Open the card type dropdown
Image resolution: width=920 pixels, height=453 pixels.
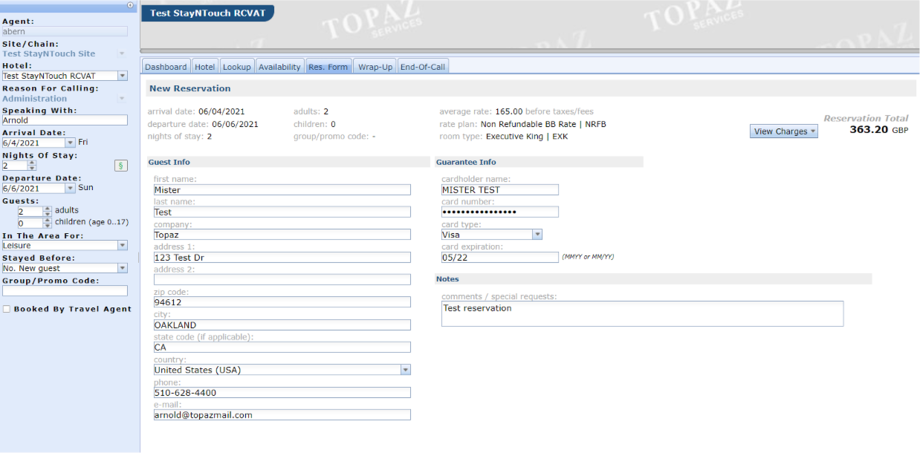[537, 235]
